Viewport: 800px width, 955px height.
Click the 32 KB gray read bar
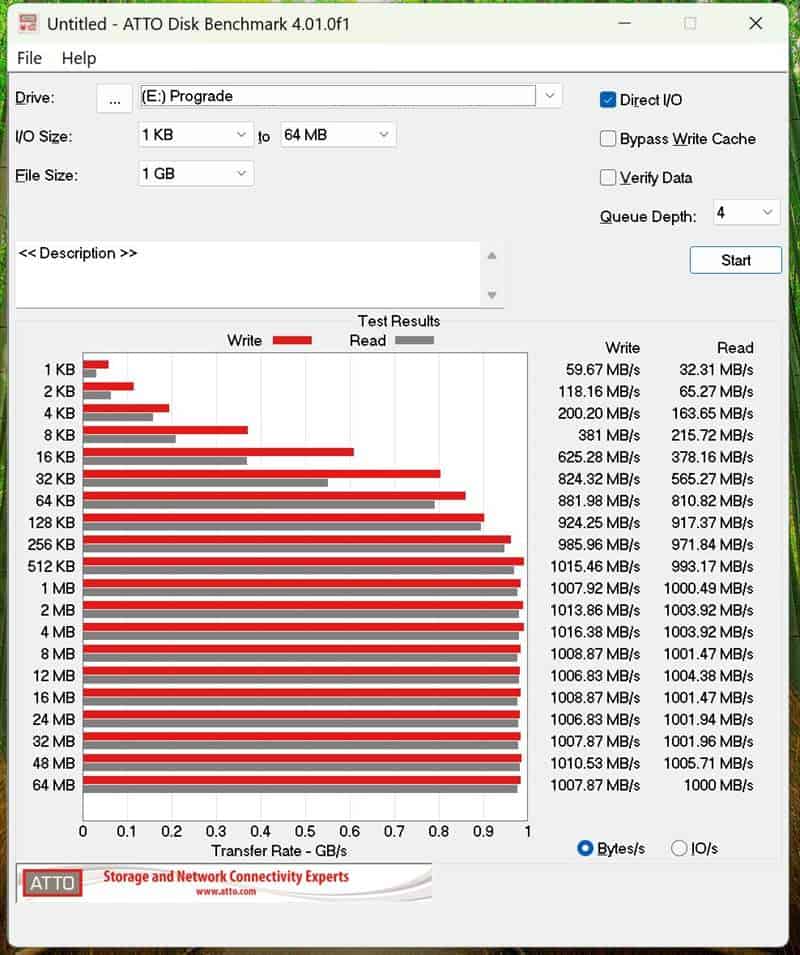click(x=205, y=482)
